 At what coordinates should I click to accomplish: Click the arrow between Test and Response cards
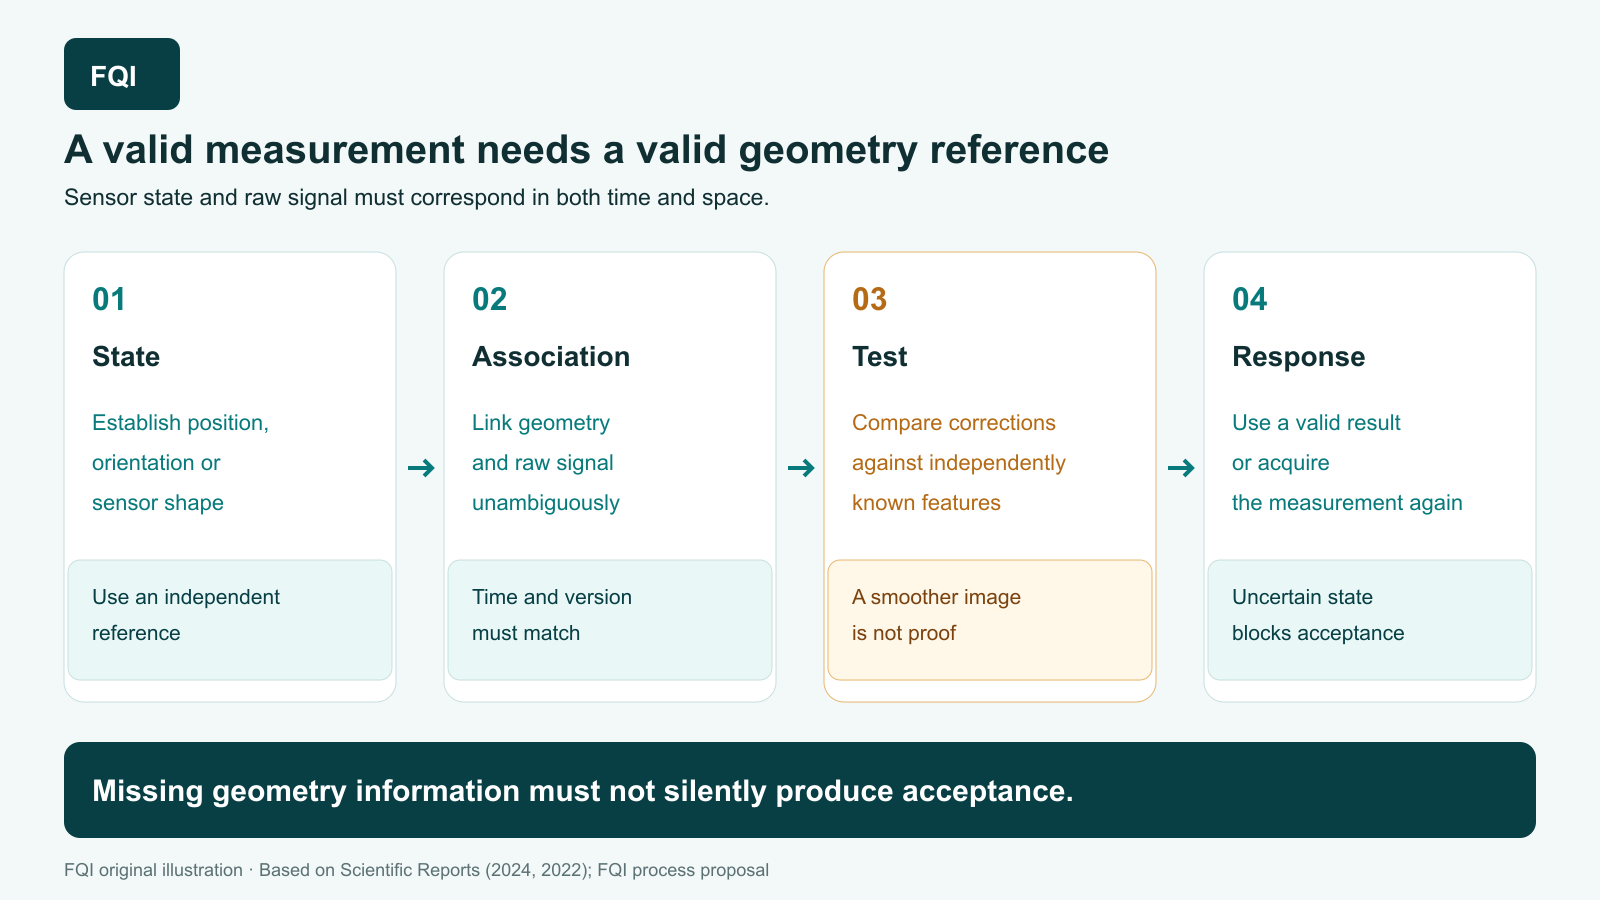1181,468
